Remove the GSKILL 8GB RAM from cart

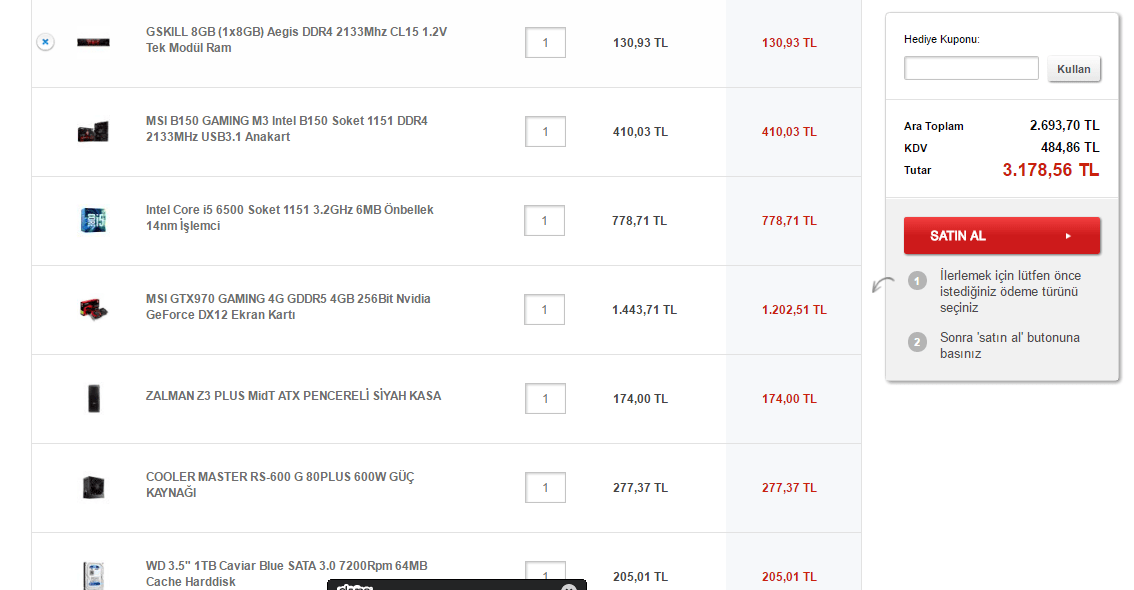45,42
